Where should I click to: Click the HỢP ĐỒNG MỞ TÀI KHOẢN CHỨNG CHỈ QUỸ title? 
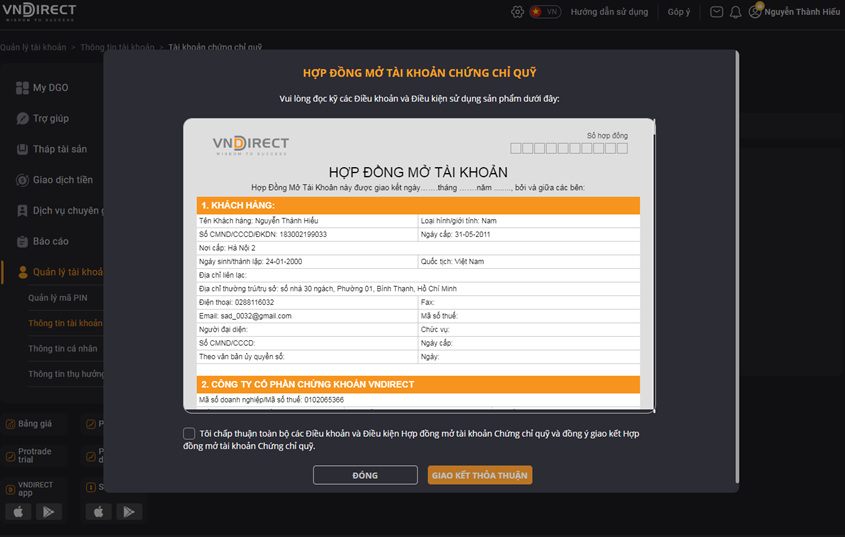(x=420, y=73)
